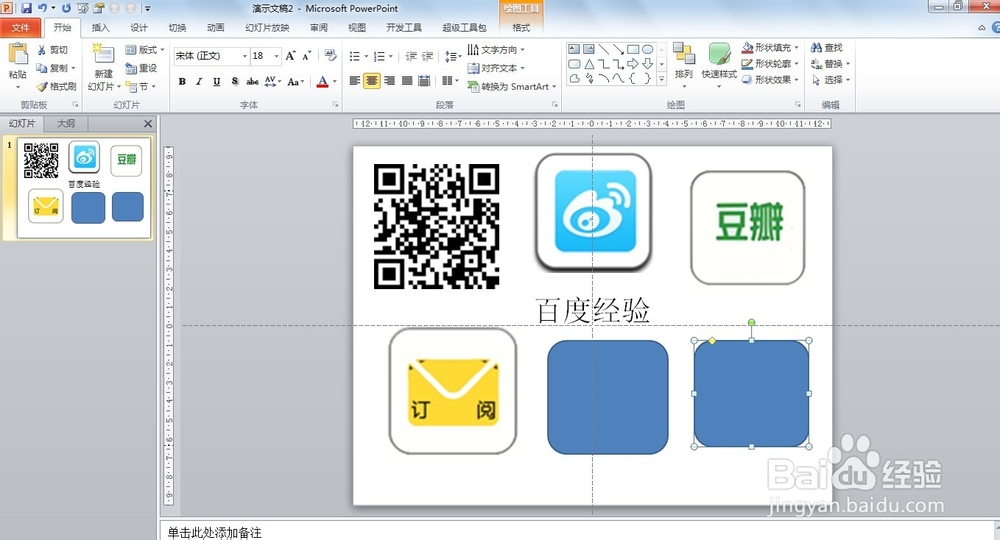
Task: Click the Character Spacing AV icon
Action: tap(272, 82)
